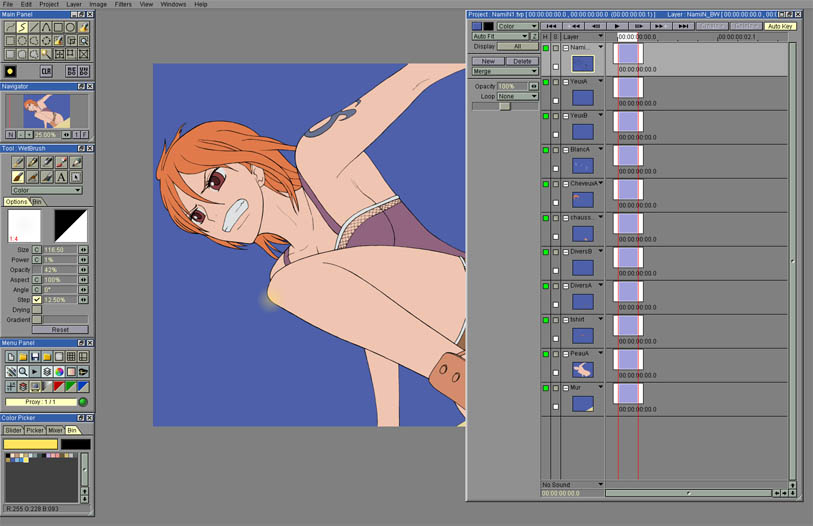
Task: Hide the Mur layer
Action: tap(545, 388)
